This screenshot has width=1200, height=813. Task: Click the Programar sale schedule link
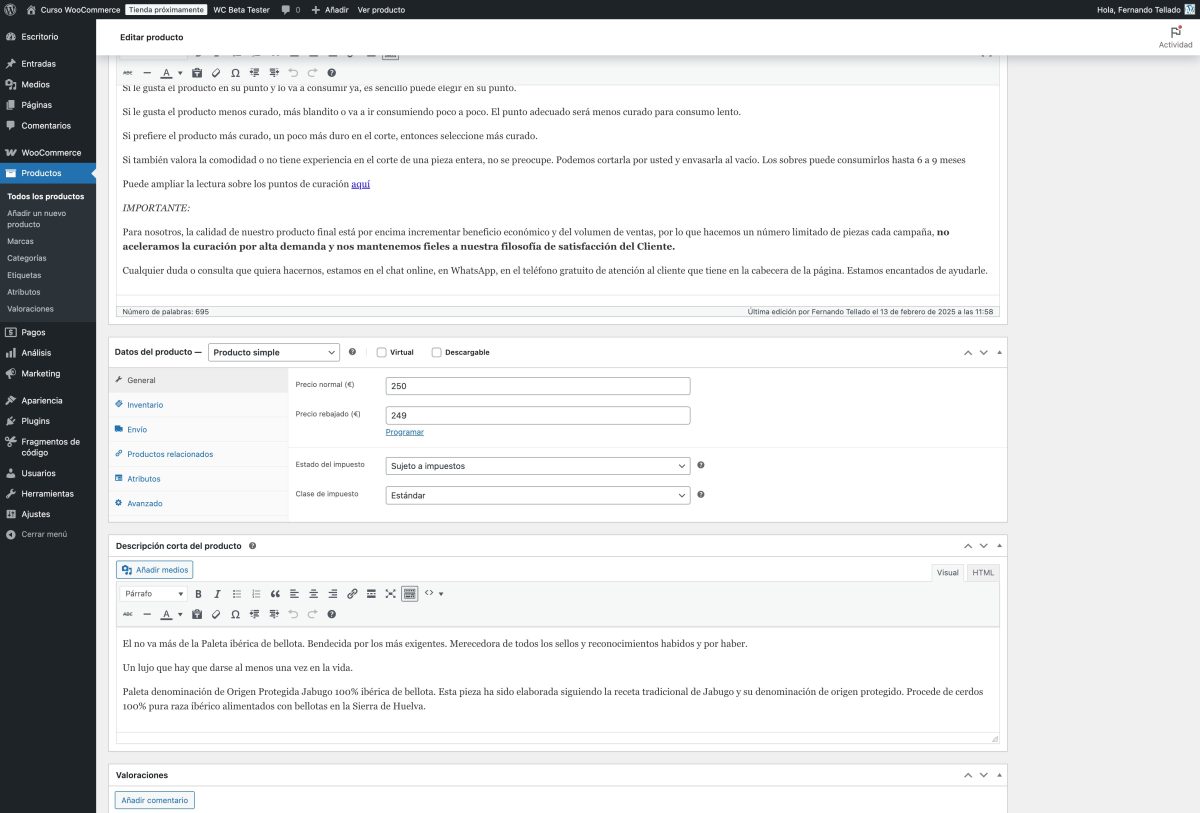coord(404,432)
